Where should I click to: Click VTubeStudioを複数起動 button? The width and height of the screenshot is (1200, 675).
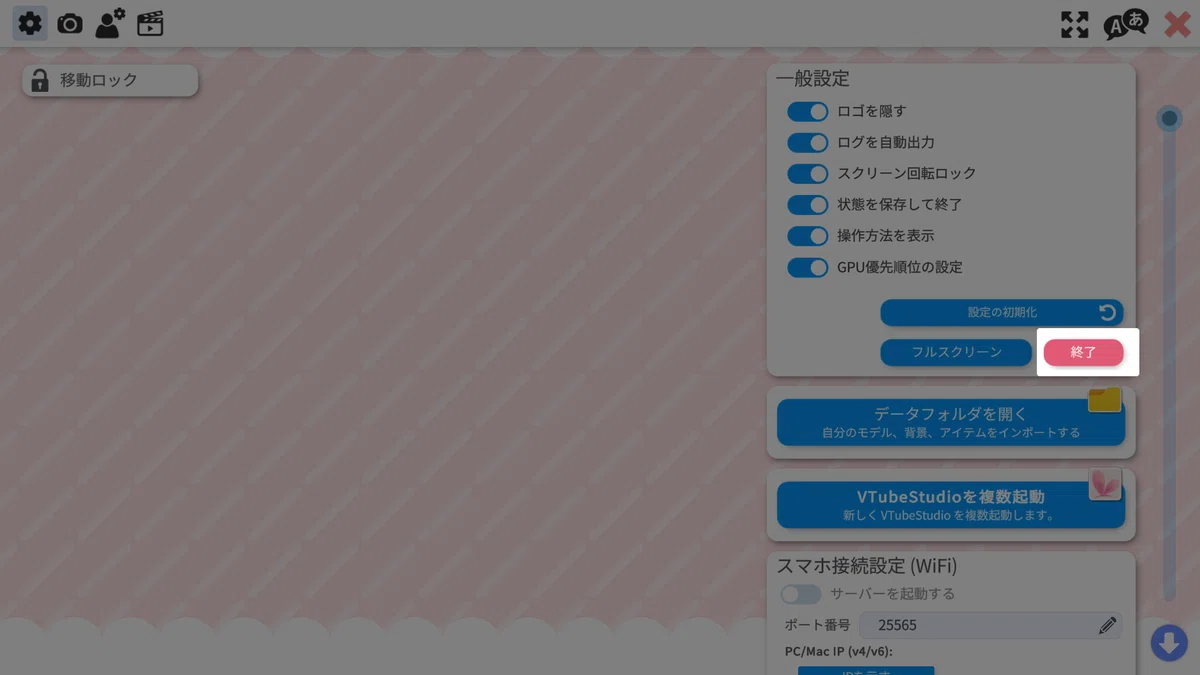click(951, 505)
